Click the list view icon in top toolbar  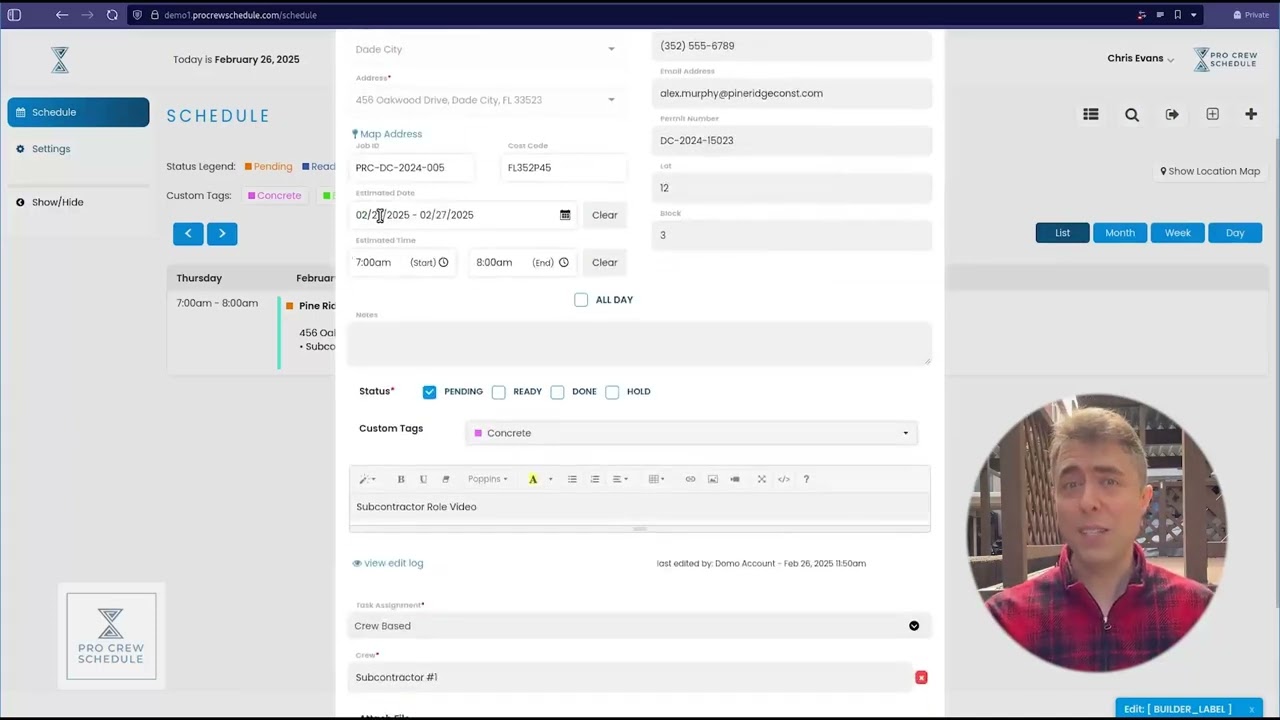[1091, 115]
